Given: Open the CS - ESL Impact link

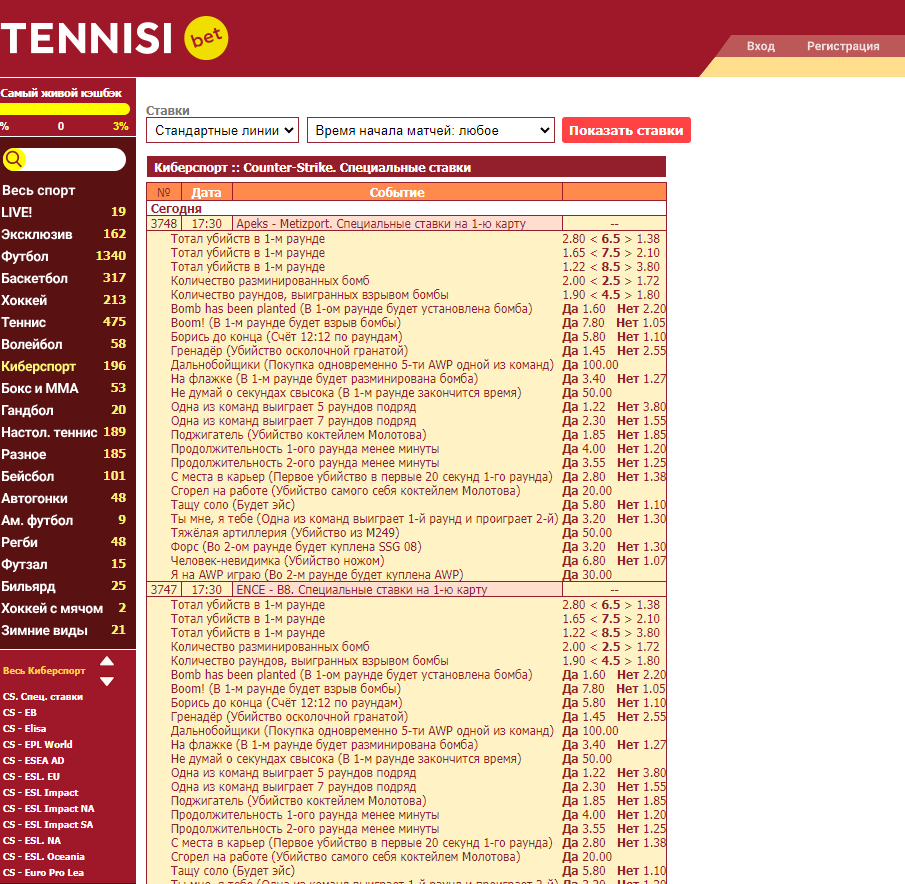Looking at the screenshot, I should tap(40, 793).
